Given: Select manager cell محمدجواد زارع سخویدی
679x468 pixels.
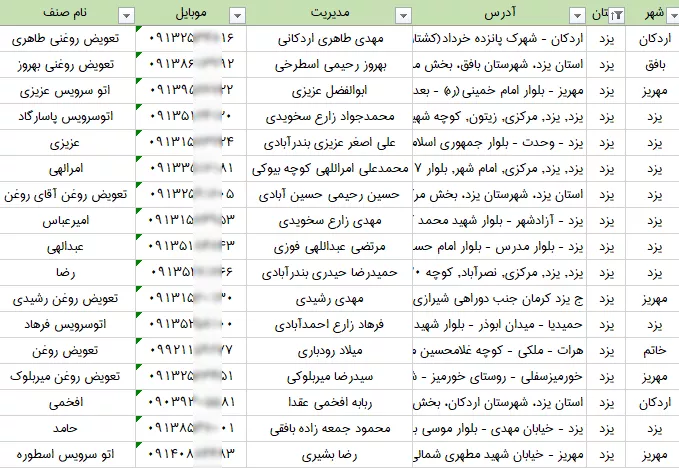Looking at the screenshot, I should pos(330,117).
